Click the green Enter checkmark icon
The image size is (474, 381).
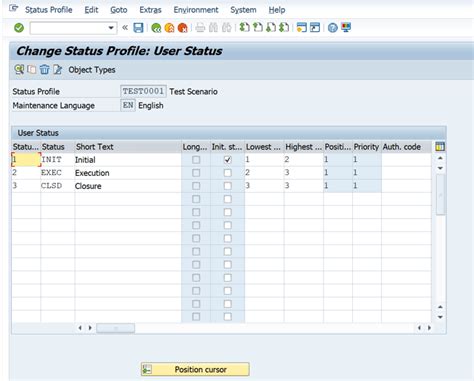point(19,28)
